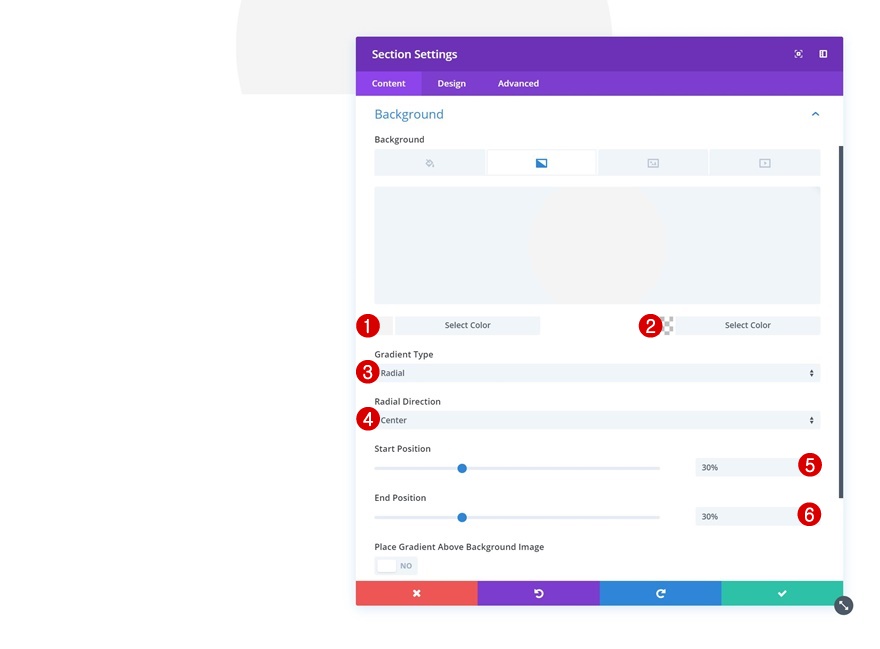Switch to the Advanced tab
Image resolution: width=880 pixels, height=649 pixels.
[518, 83]
